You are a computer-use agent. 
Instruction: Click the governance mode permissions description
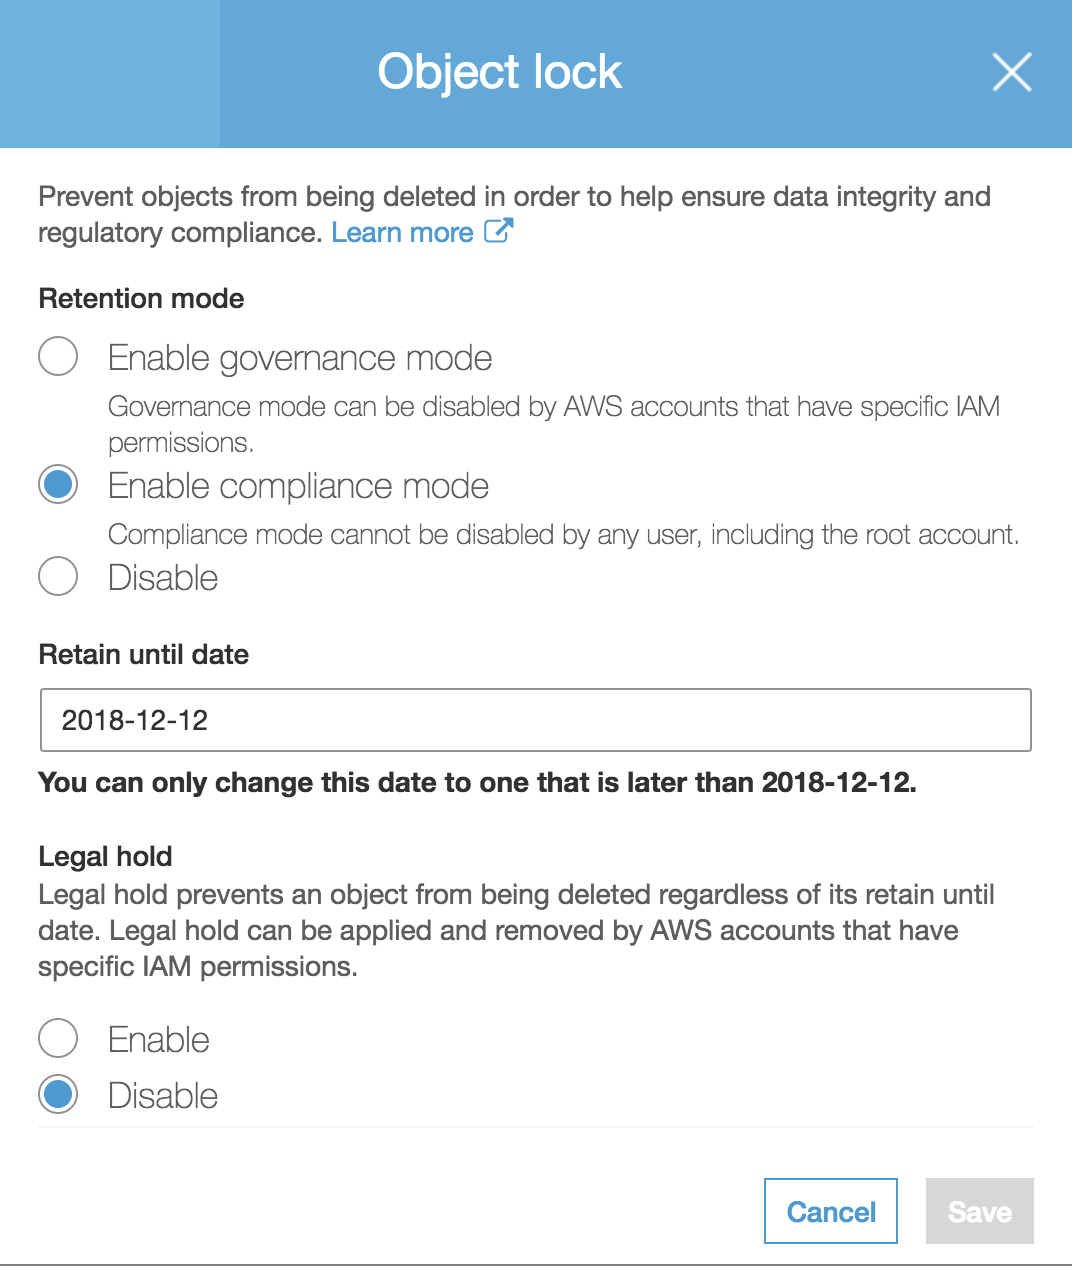click(554, 406)
